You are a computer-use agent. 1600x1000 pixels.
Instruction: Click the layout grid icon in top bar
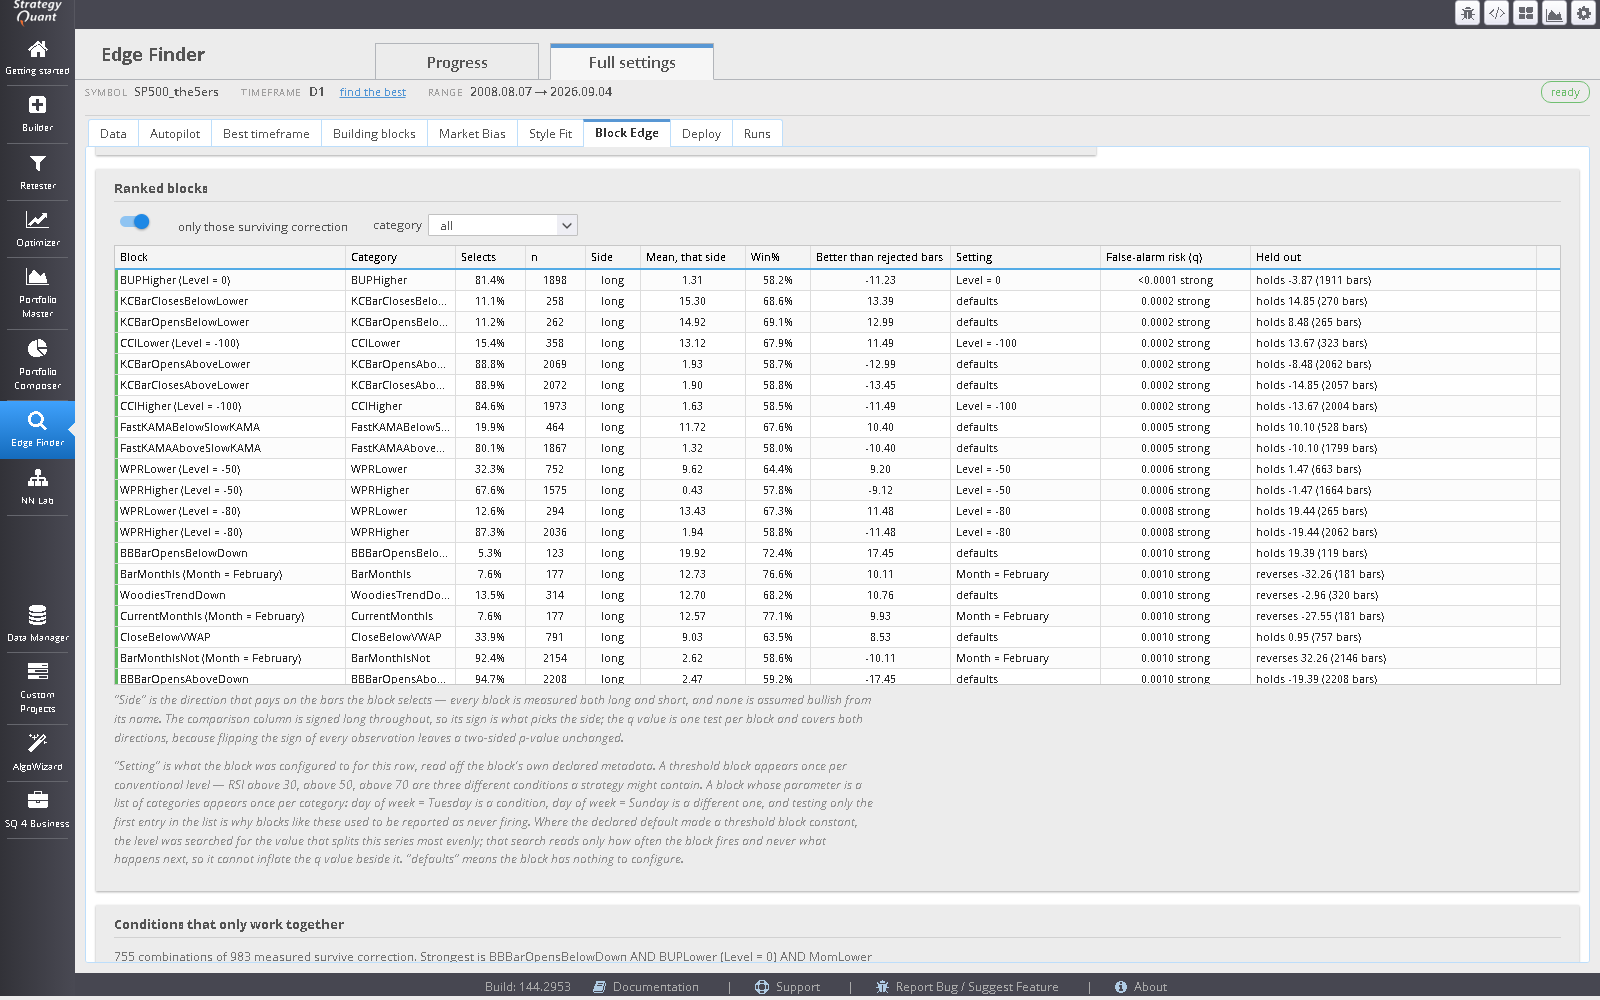(x=1525, y=13)
